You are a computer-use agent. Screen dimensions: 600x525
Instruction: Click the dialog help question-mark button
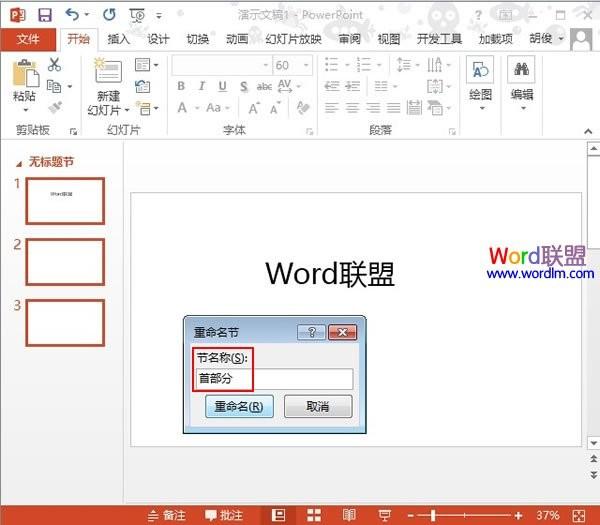311,332
